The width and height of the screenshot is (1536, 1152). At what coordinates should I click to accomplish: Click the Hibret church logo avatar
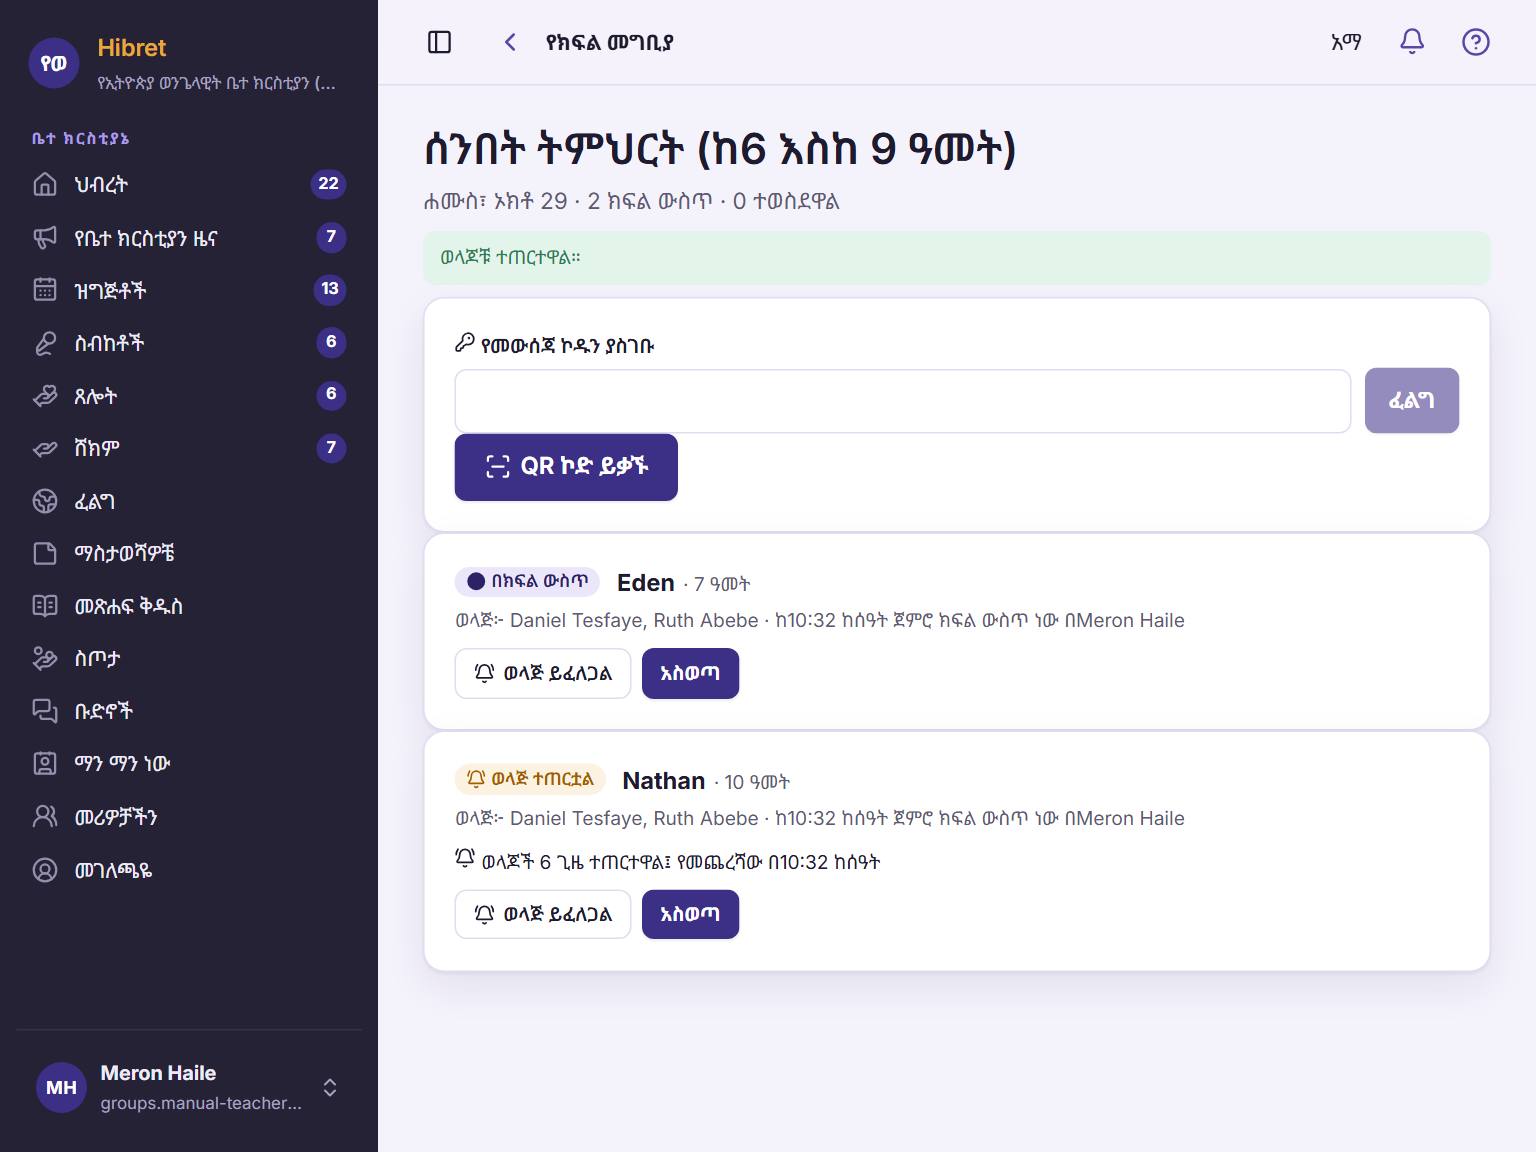(x=54, y=64)
